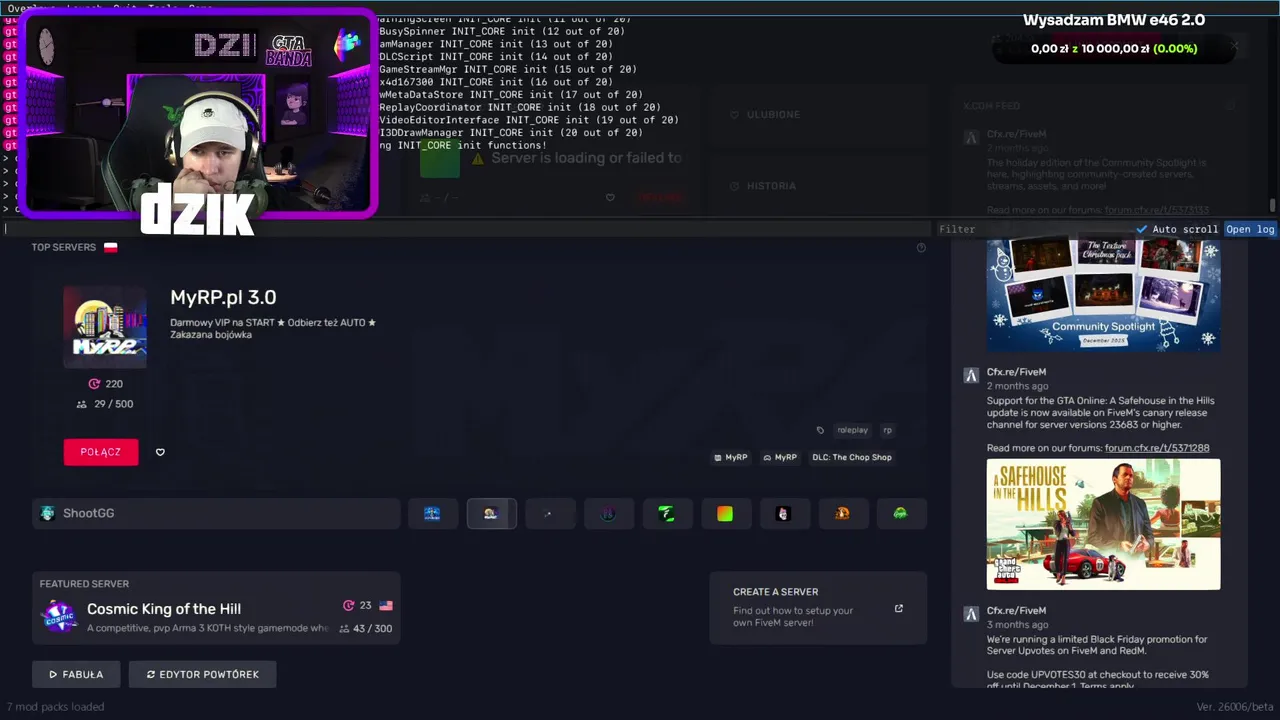Open forum.cfx.re/t/5371288 link
Screen dimensions: 1280x720
click(x=1157, y=448)
